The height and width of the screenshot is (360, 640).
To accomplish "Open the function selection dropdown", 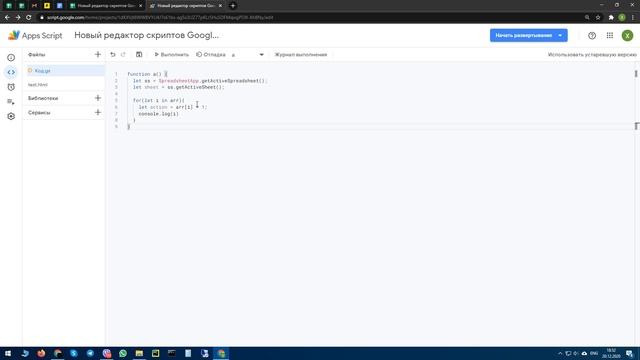I will tap(248, 54).
